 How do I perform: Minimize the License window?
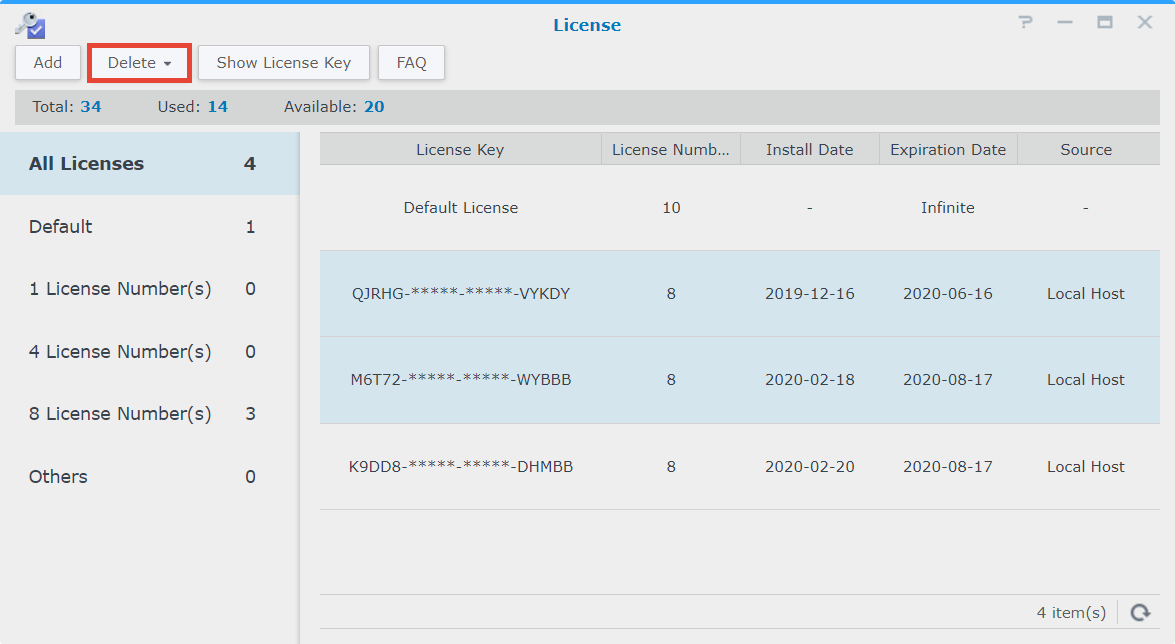click(1066, 22)
